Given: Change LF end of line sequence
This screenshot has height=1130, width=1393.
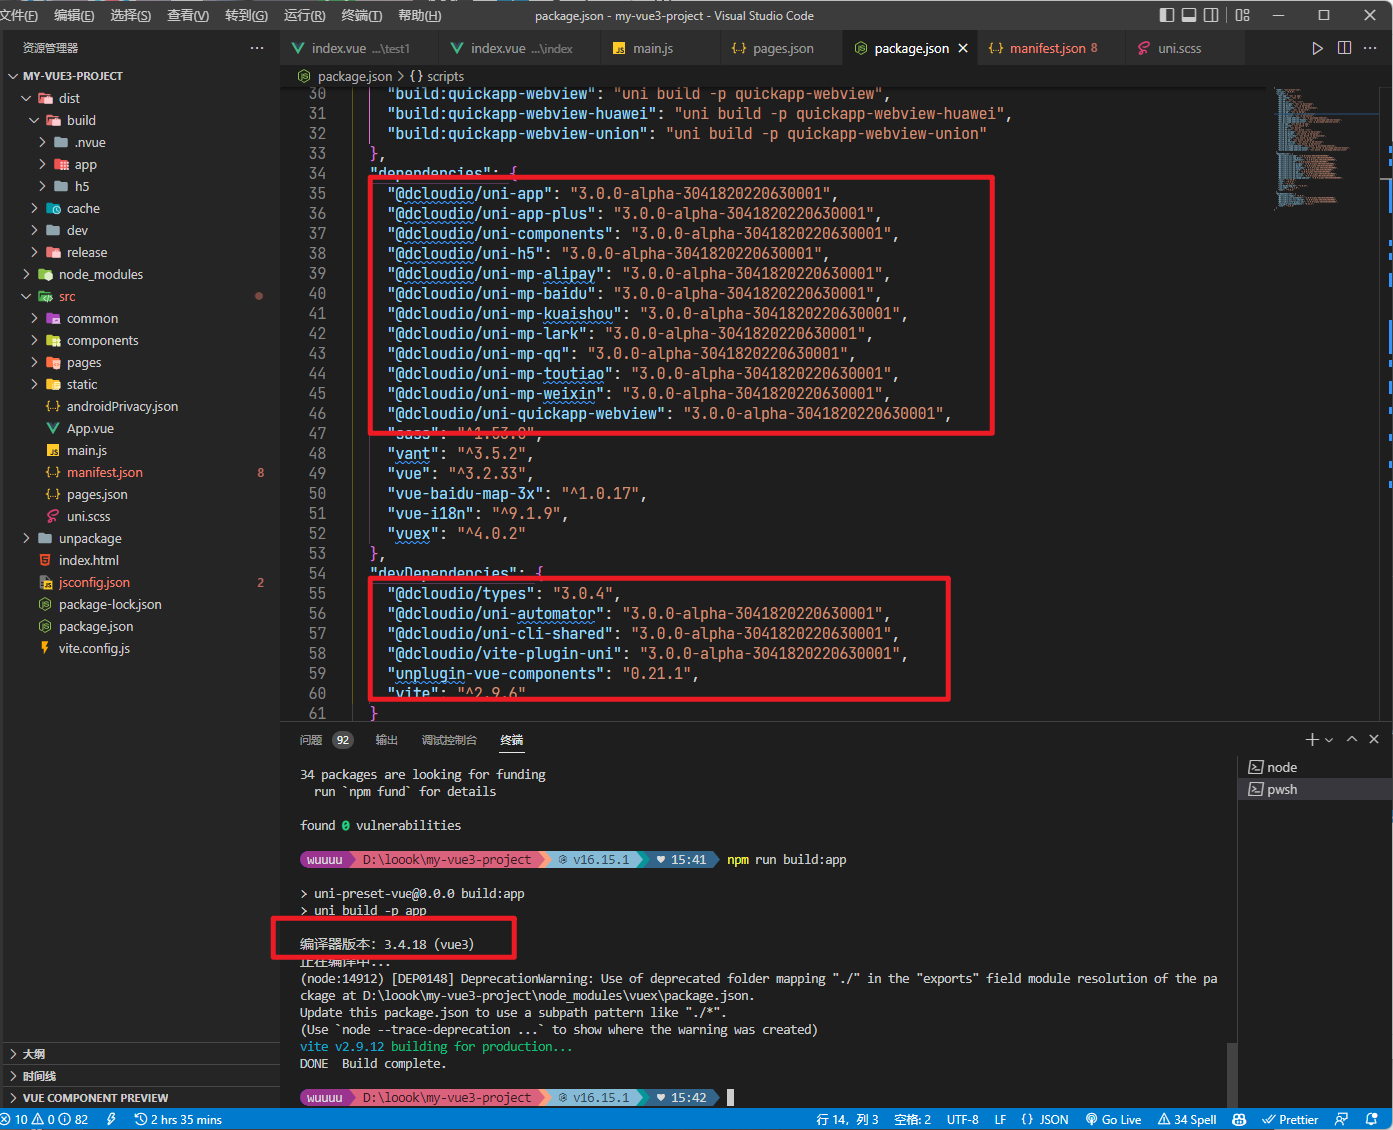Looking at the screenshot, I should [x=1000, y=1119].
